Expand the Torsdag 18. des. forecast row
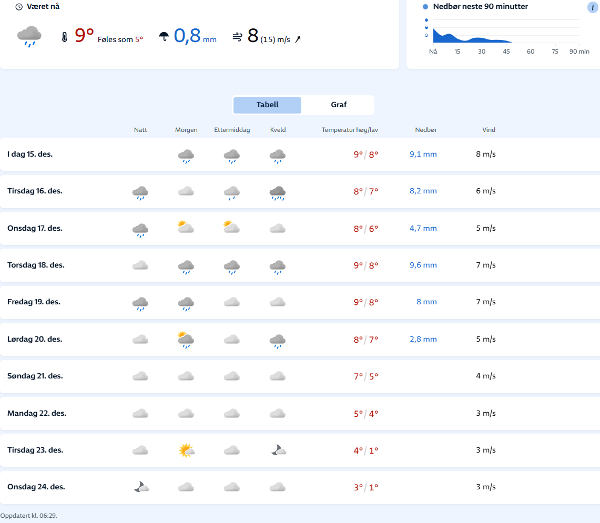Screen dimensions: 600x523 tap(300, 265)
